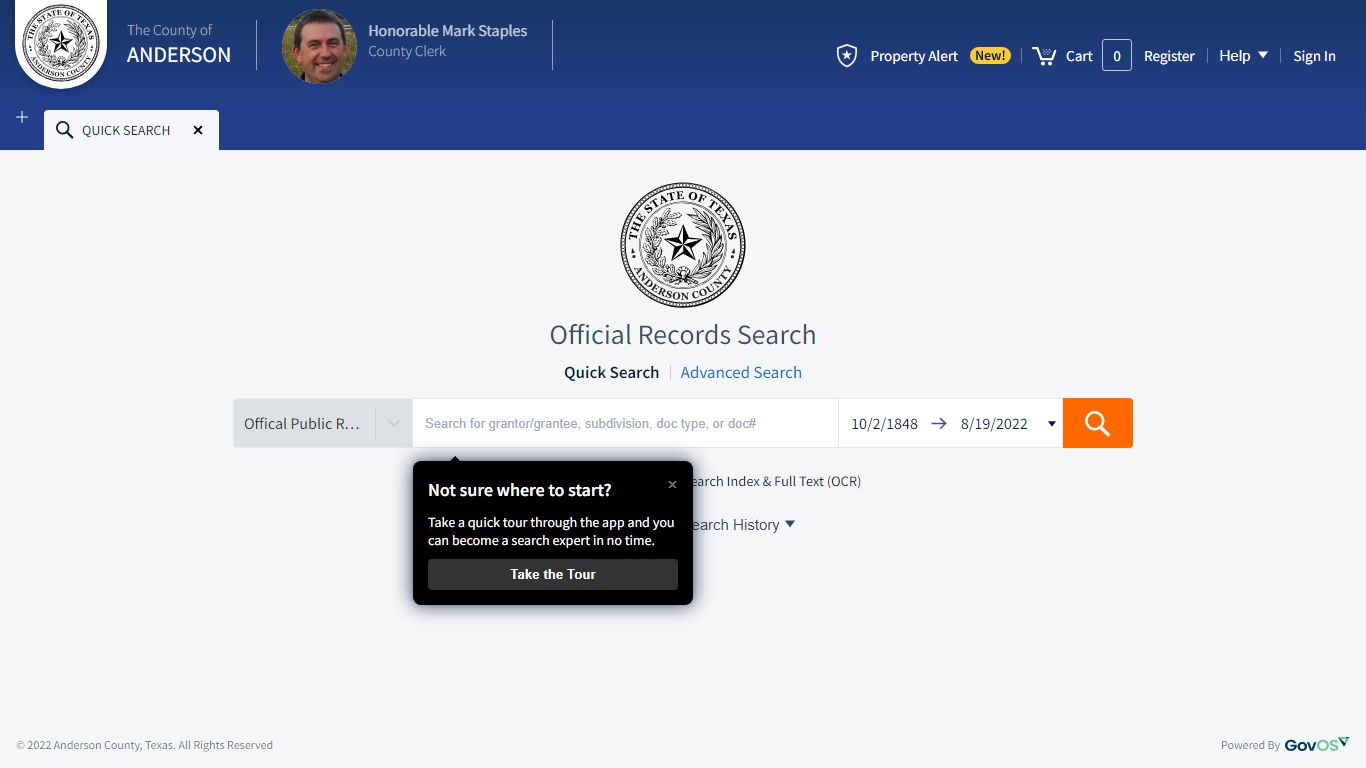
Task: Close the QUICK SEARCH tab
Action: (198, 130)
